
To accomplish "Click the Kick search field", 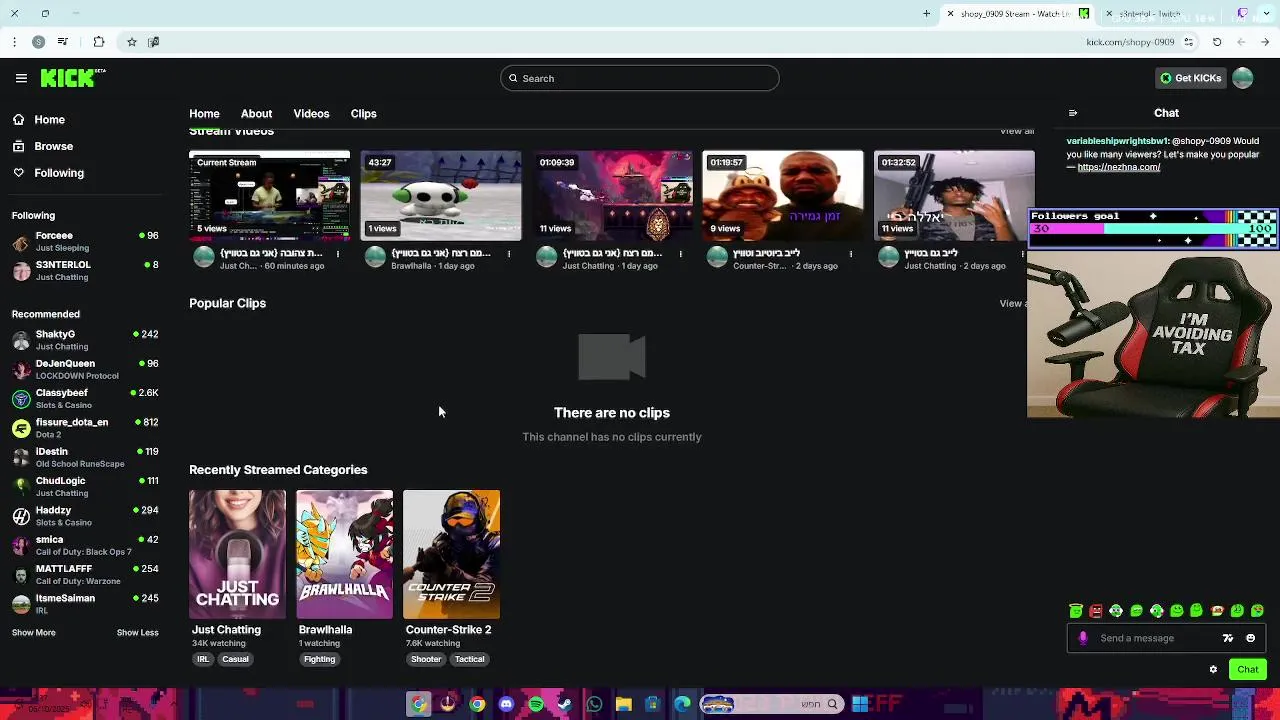I will tap(640, 78).
